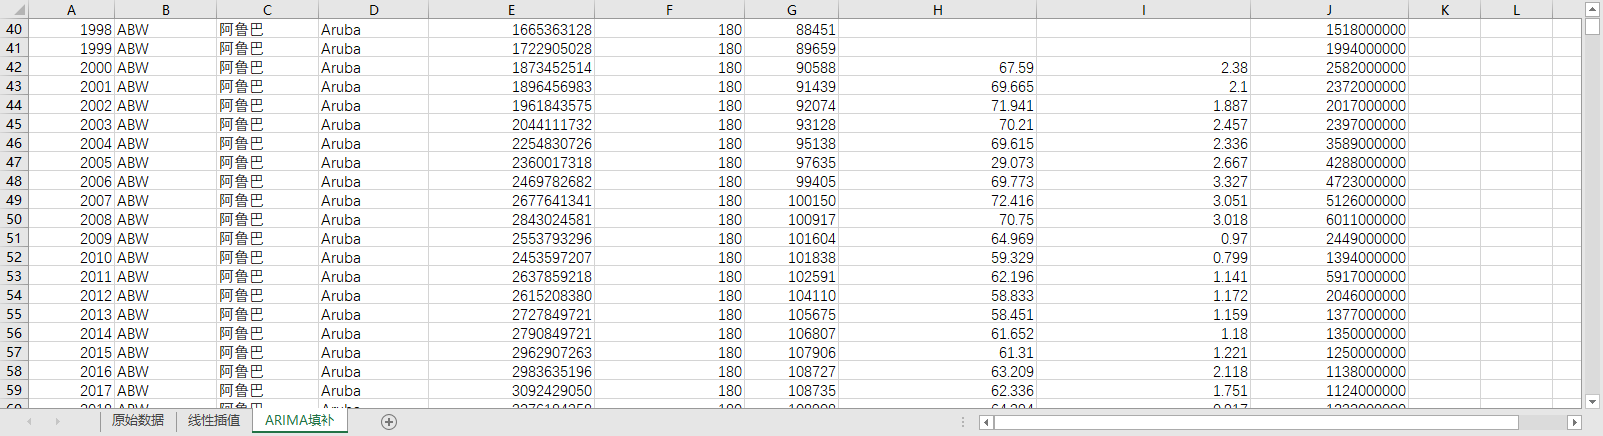The width and height of the screenshot is (1603, 436).
Task: Click cell value 1518000000
Action: tap(1329, 30)
